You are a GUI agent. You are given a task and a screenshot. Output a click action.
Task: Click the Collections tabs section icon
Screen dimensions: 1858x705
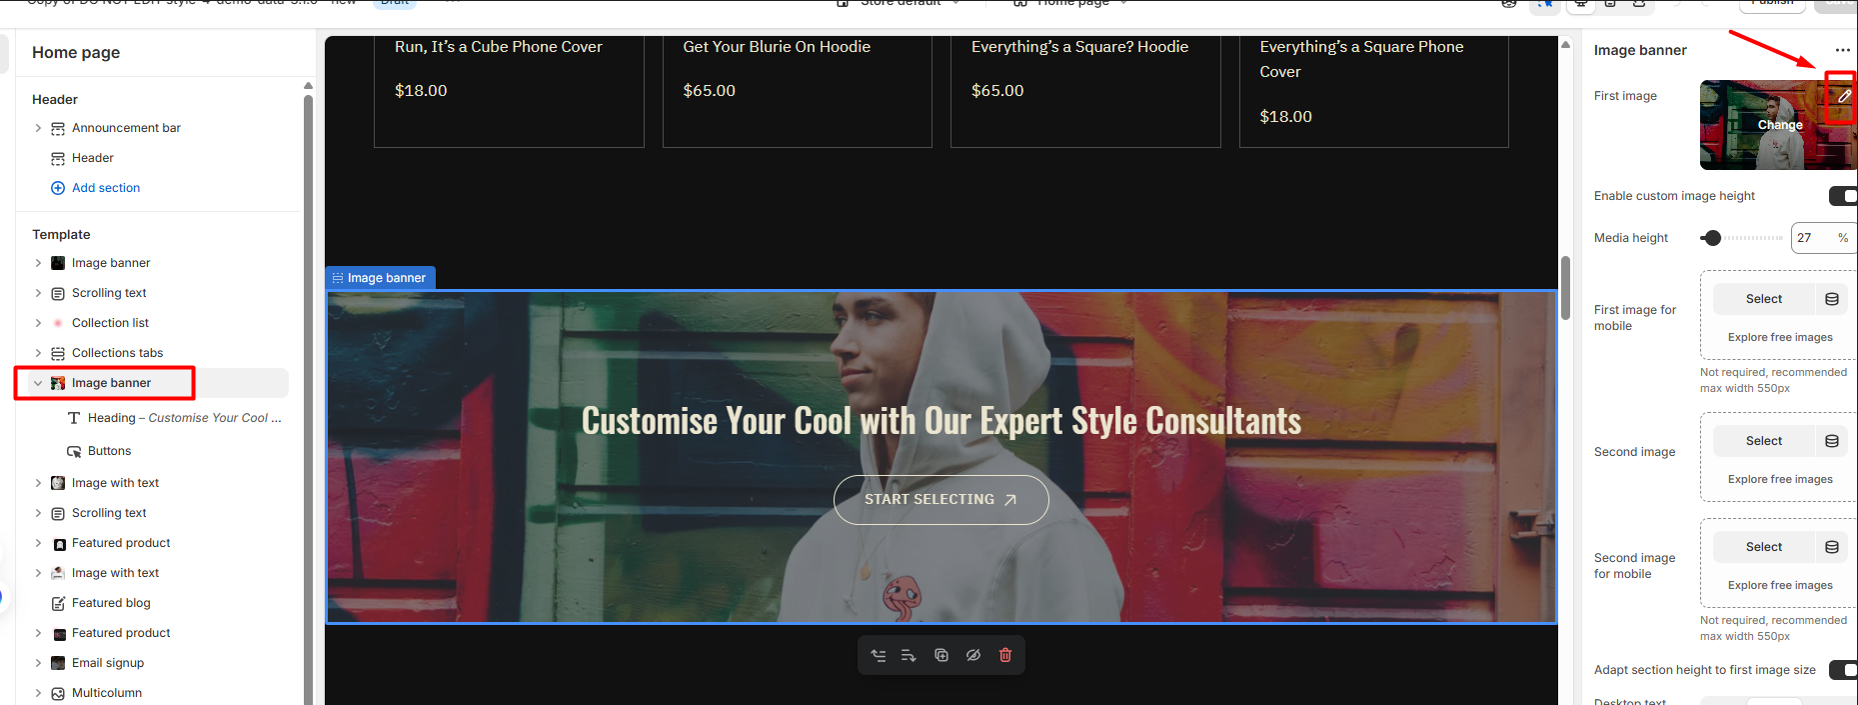pos(58,353)
